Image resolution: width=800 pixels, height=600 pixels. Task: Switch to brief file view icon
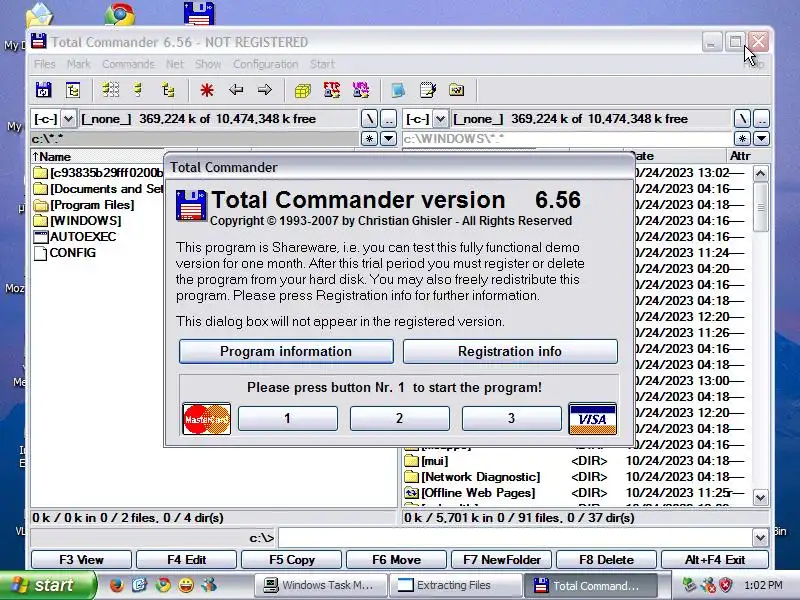(110, 90)
